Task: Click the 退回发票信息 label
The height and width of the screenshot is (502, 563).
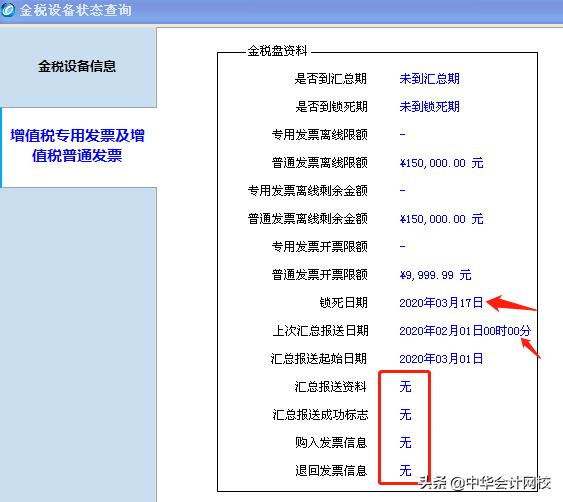Action: click(331, 470)
